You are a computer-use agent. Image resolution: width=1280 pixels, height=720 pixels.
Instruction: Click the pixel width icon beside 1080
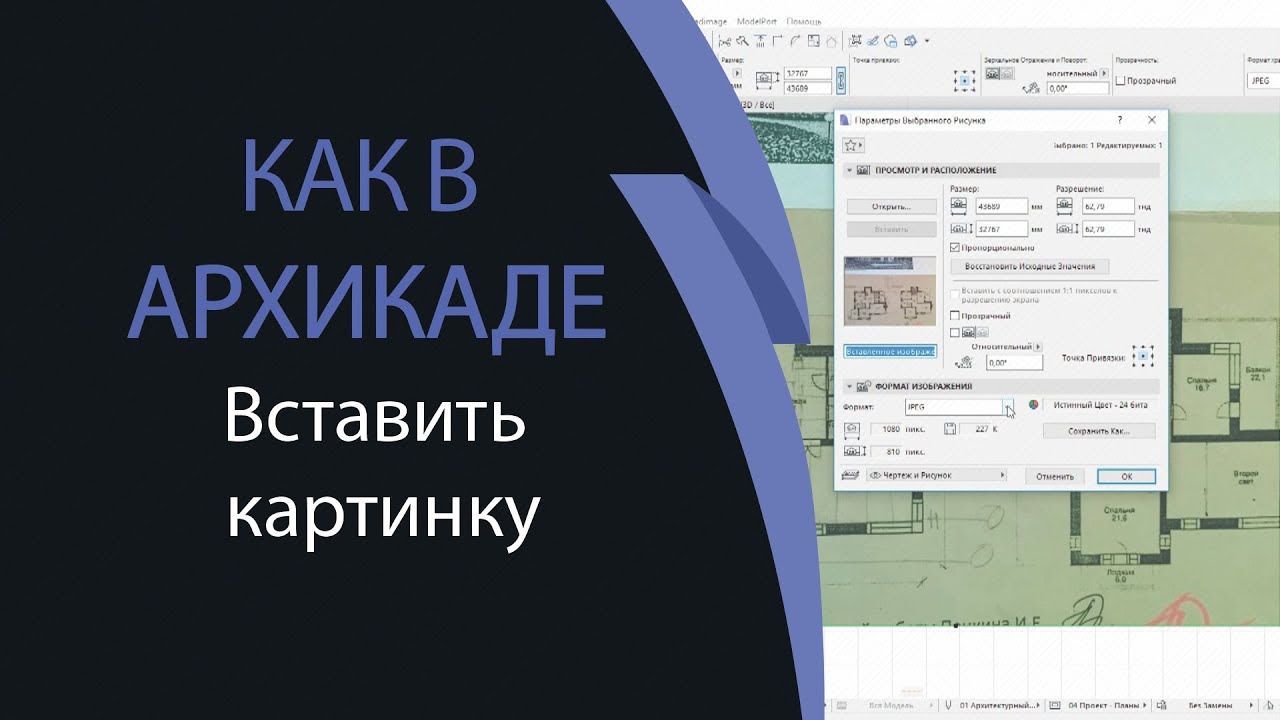click(853, 429)
